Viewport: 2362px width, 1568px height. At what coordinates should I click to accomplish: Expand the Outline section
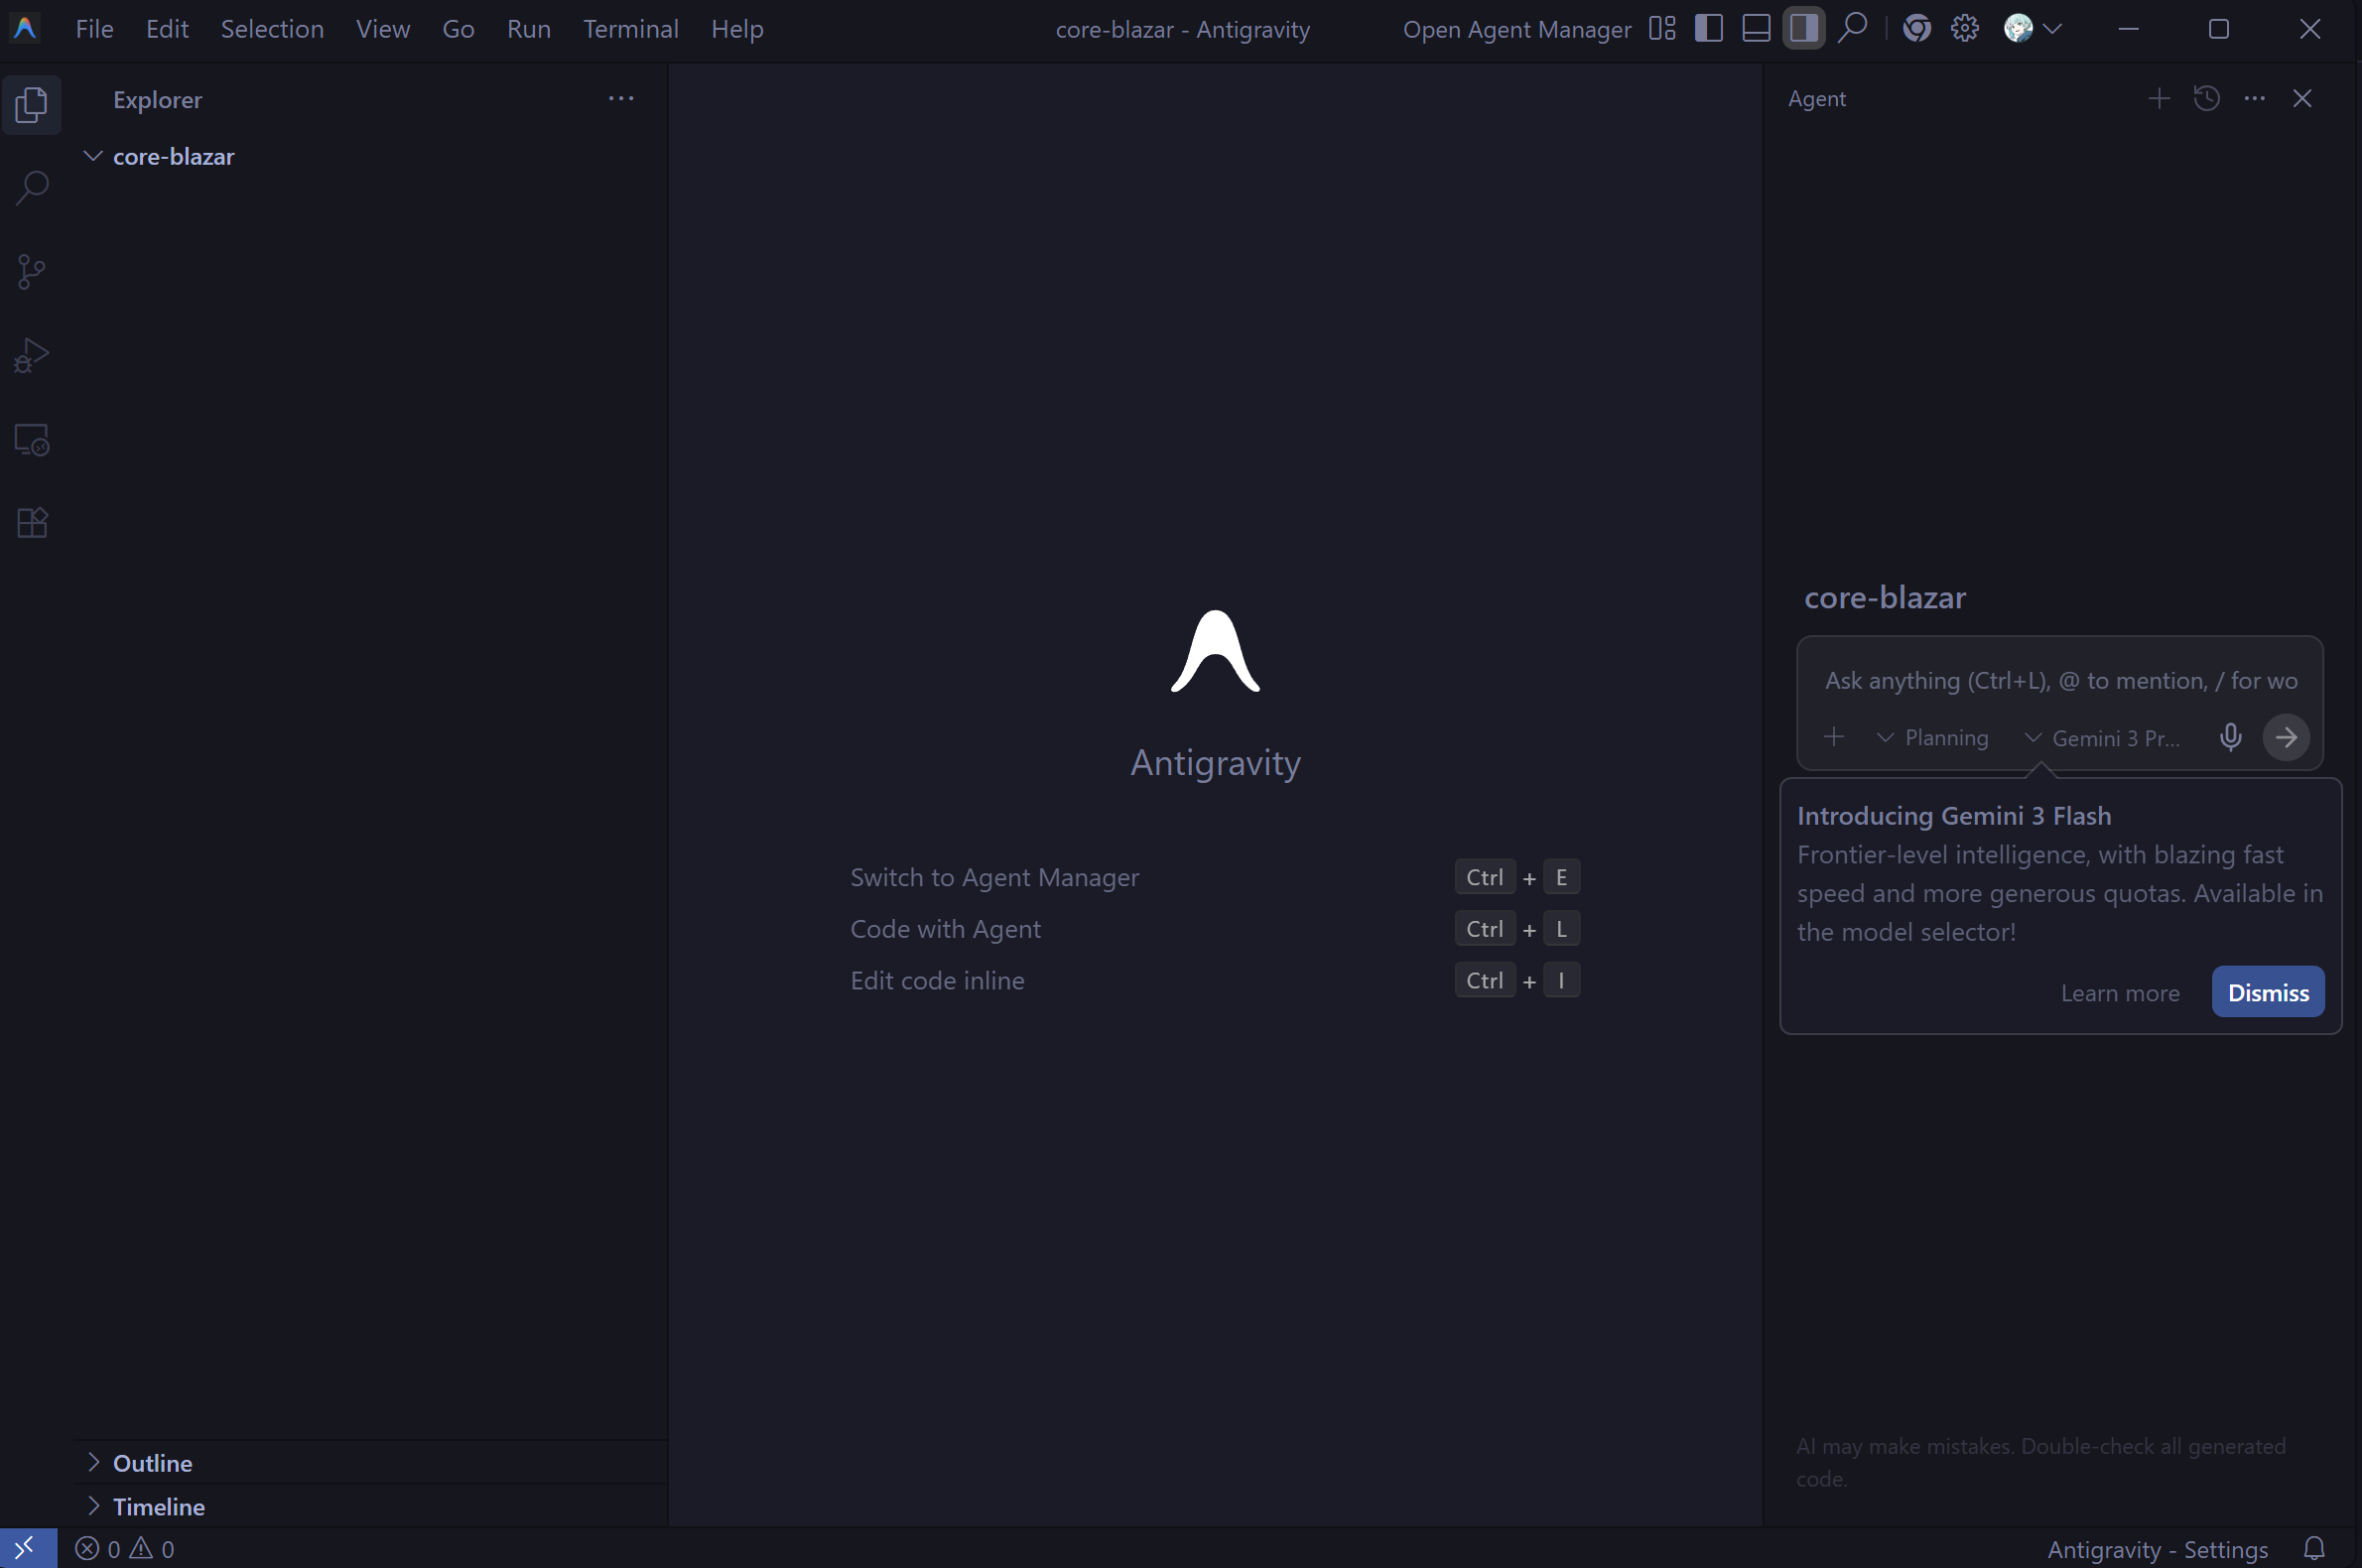point(152,1463)
